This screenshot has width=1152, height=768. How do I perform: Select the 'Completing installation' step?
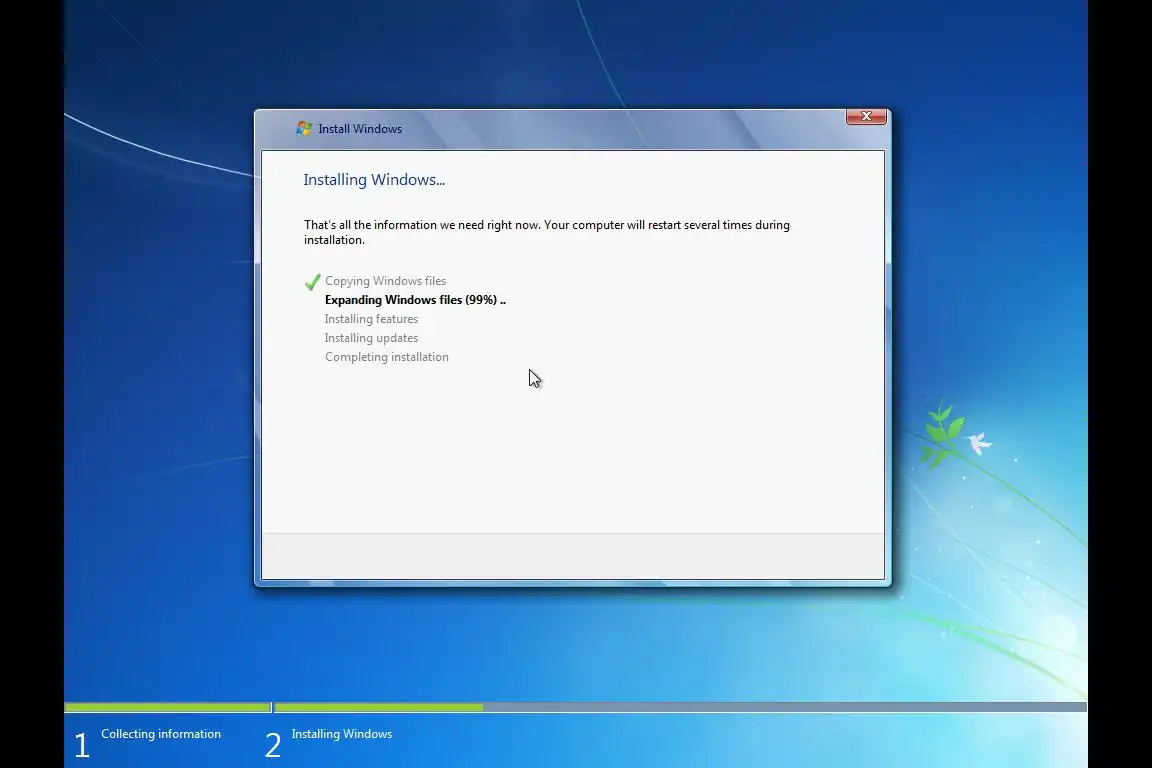point(386,357)
